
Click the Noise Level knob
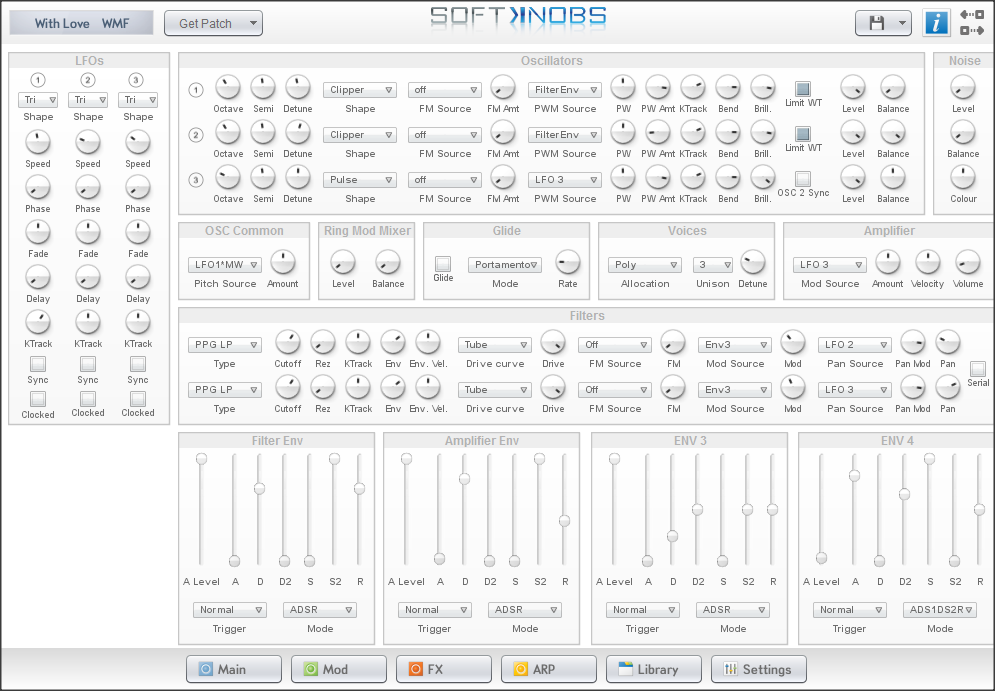[963, 87]
